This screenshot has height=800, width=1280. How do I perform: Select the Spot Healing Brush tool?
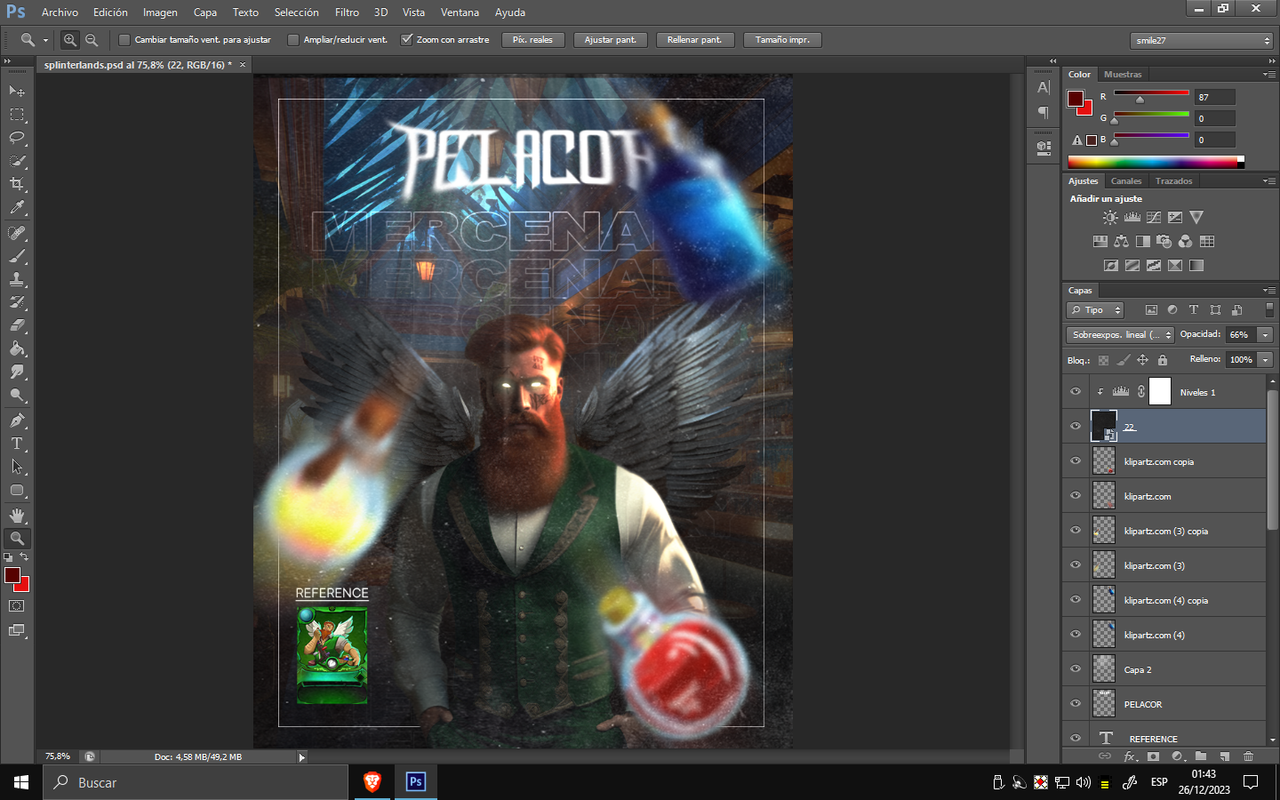coord(17,233)
